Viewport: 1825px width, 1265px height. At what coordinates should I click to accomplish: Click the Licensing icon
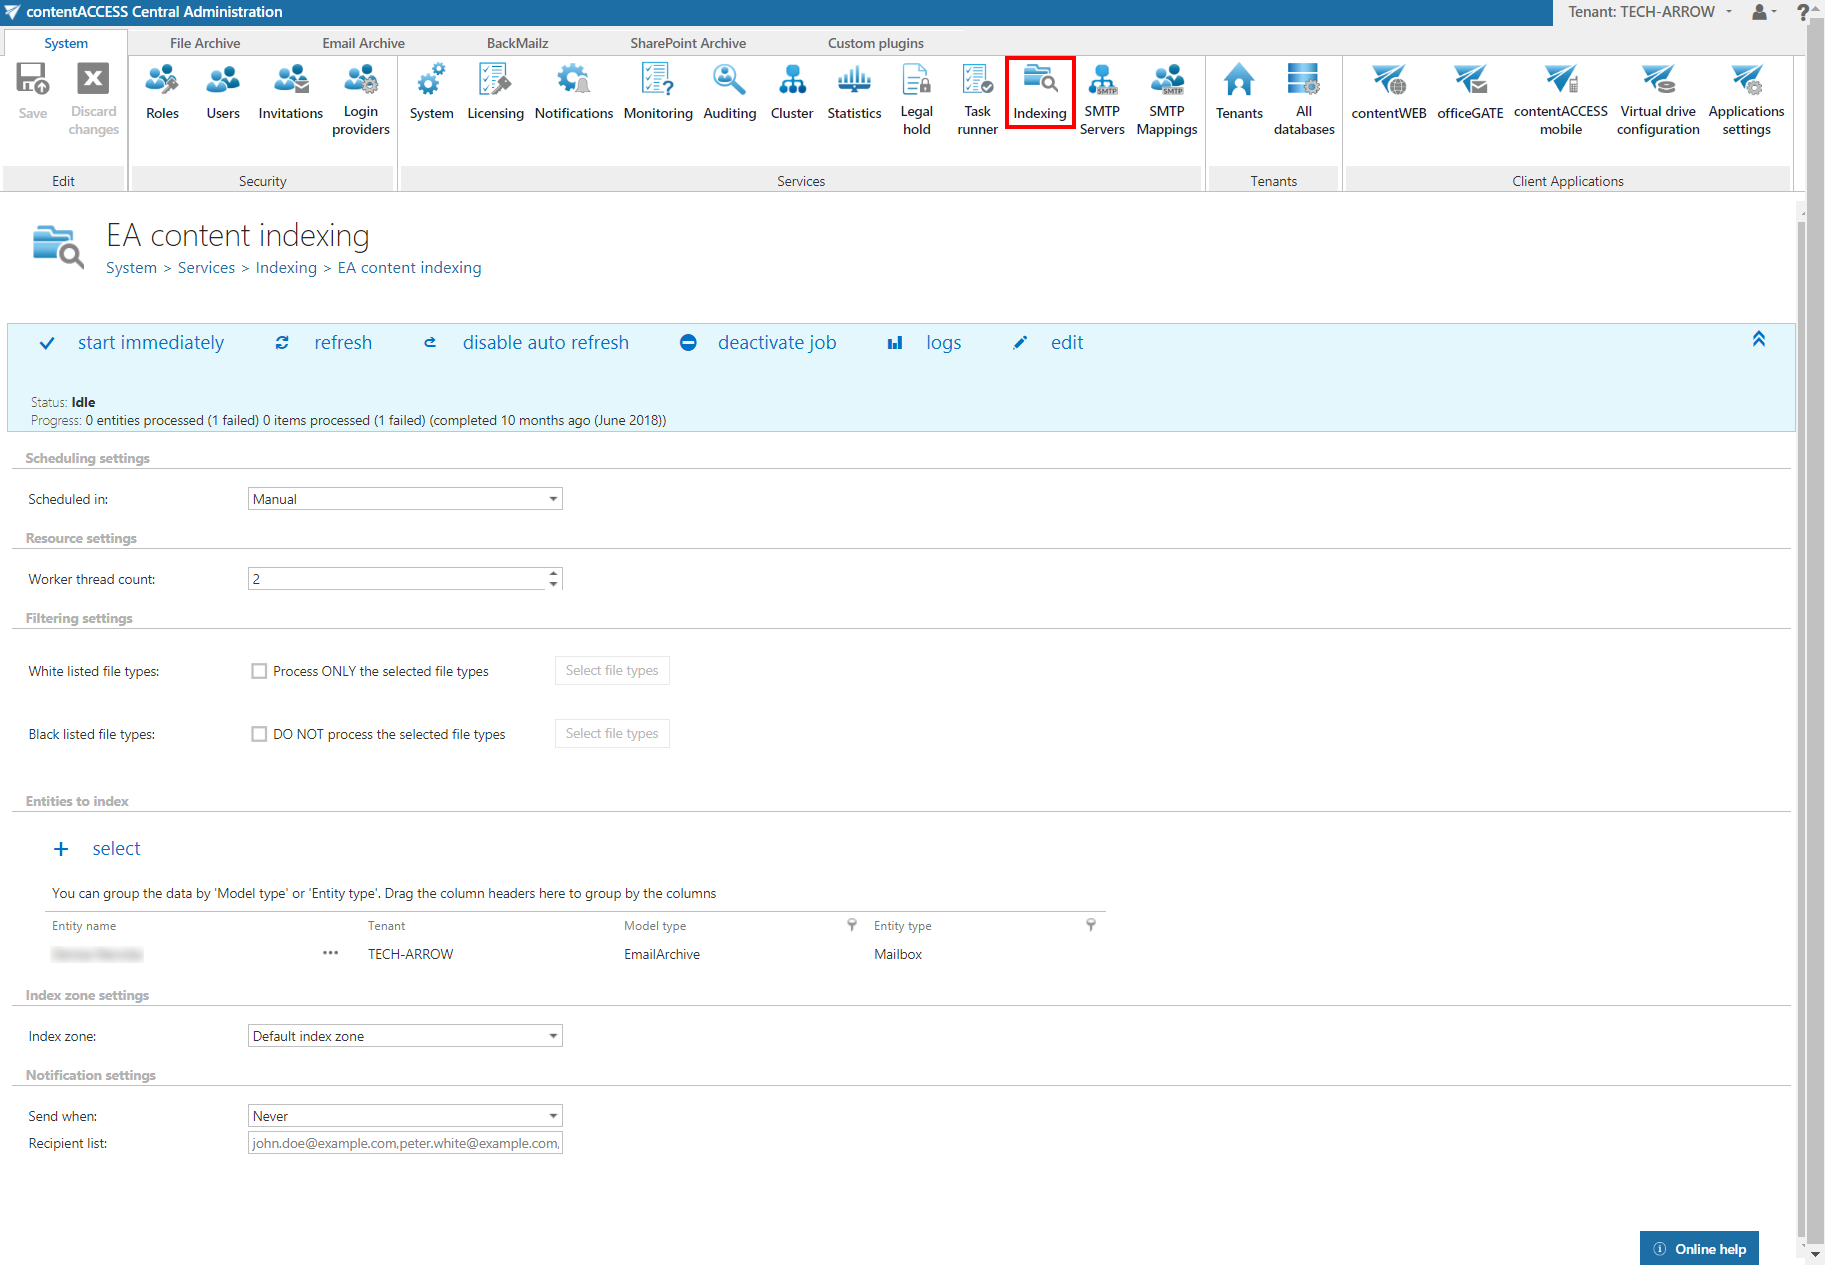click(x=495, y=93)
